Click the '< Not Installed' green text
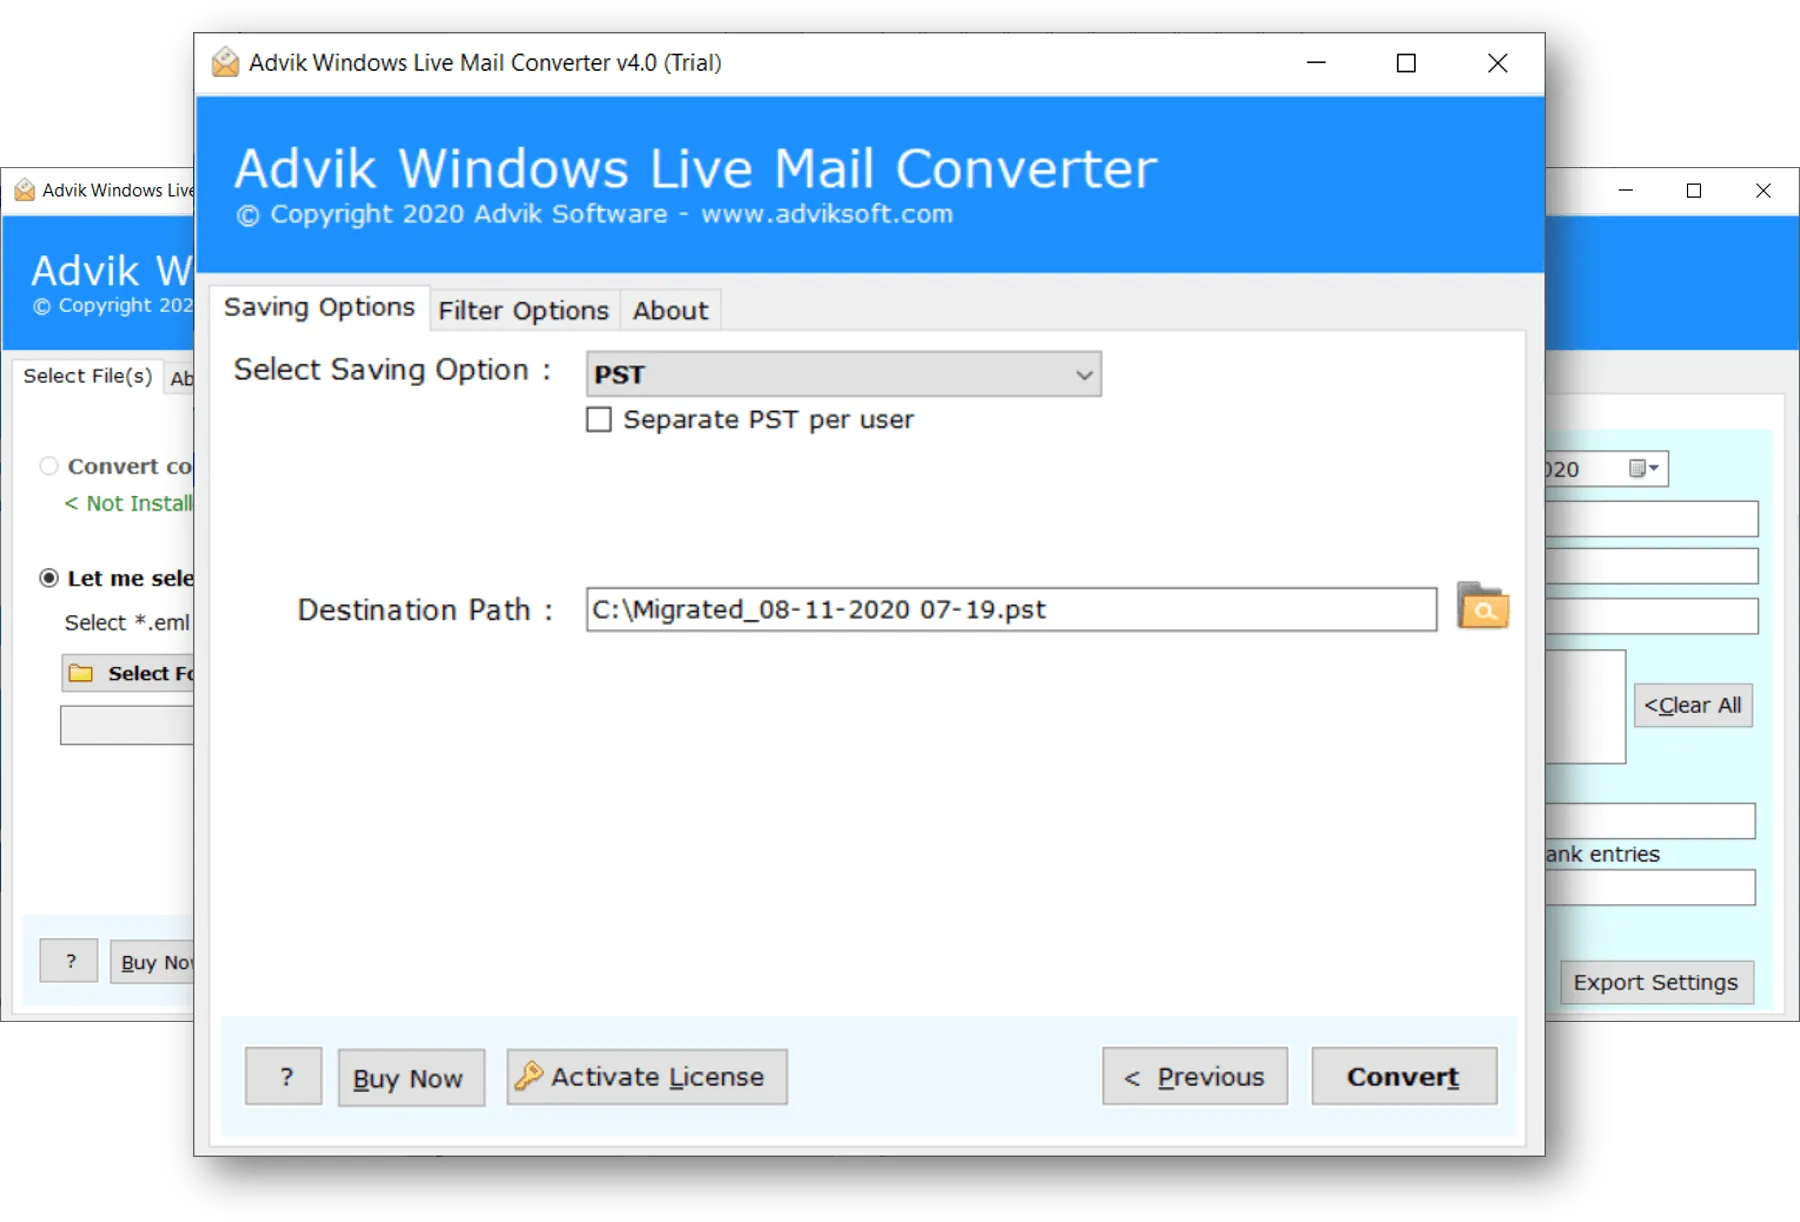 pyautogui.click(x=129, y=503)
